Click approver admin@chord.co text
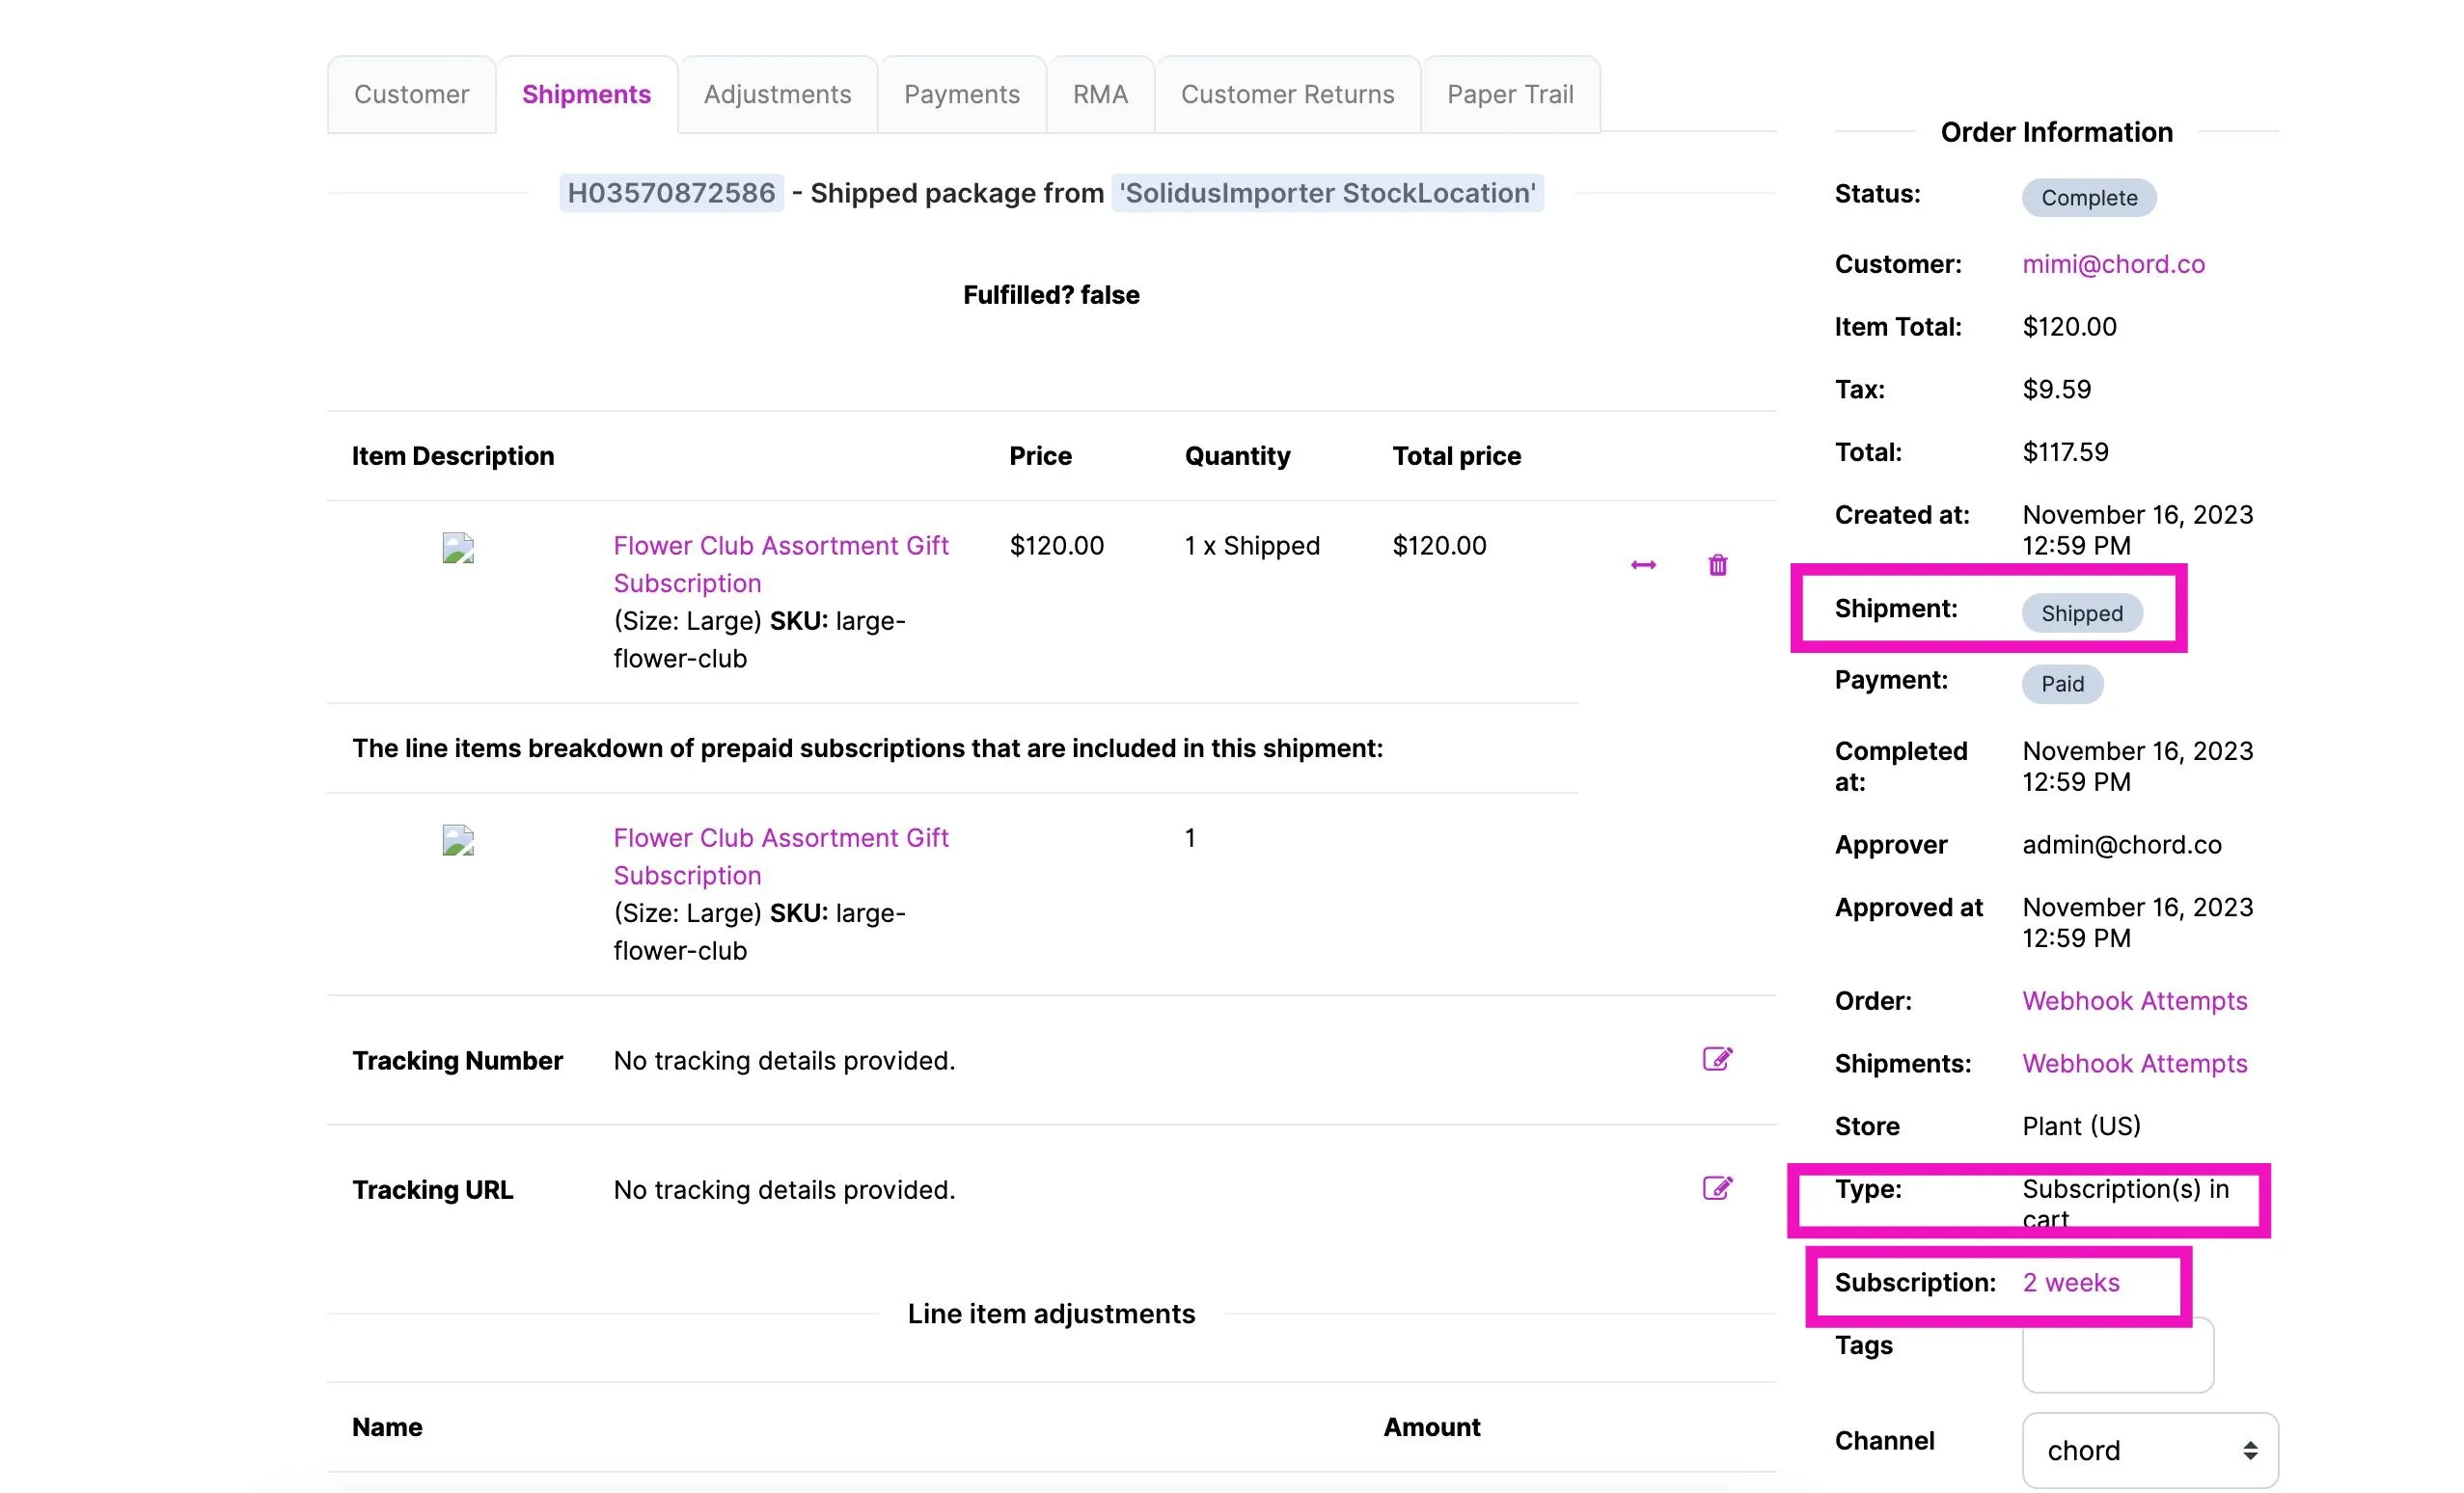Image resolution: width=2464 pixels, height=1493 pixels. (2121, 845)
